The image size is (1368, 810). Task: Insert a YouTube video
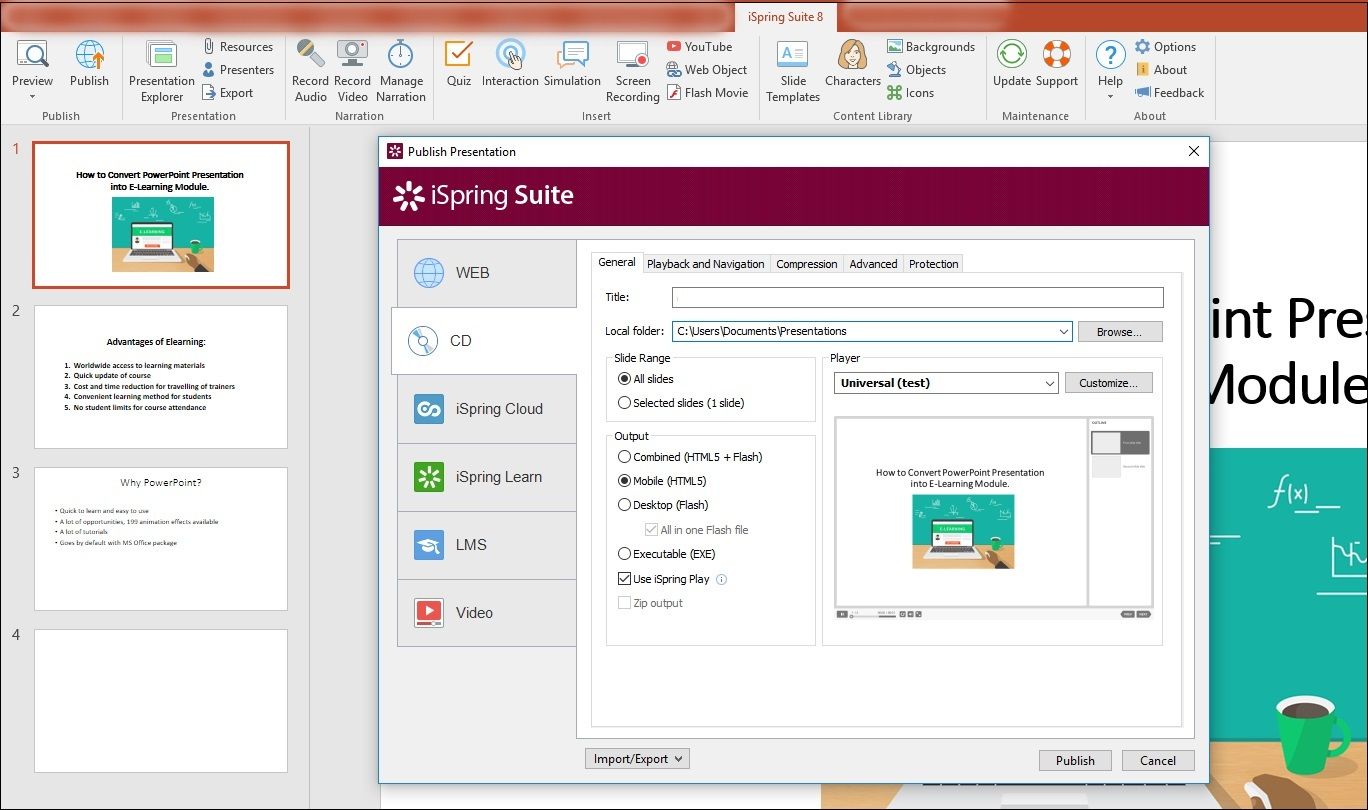(701, 46)
